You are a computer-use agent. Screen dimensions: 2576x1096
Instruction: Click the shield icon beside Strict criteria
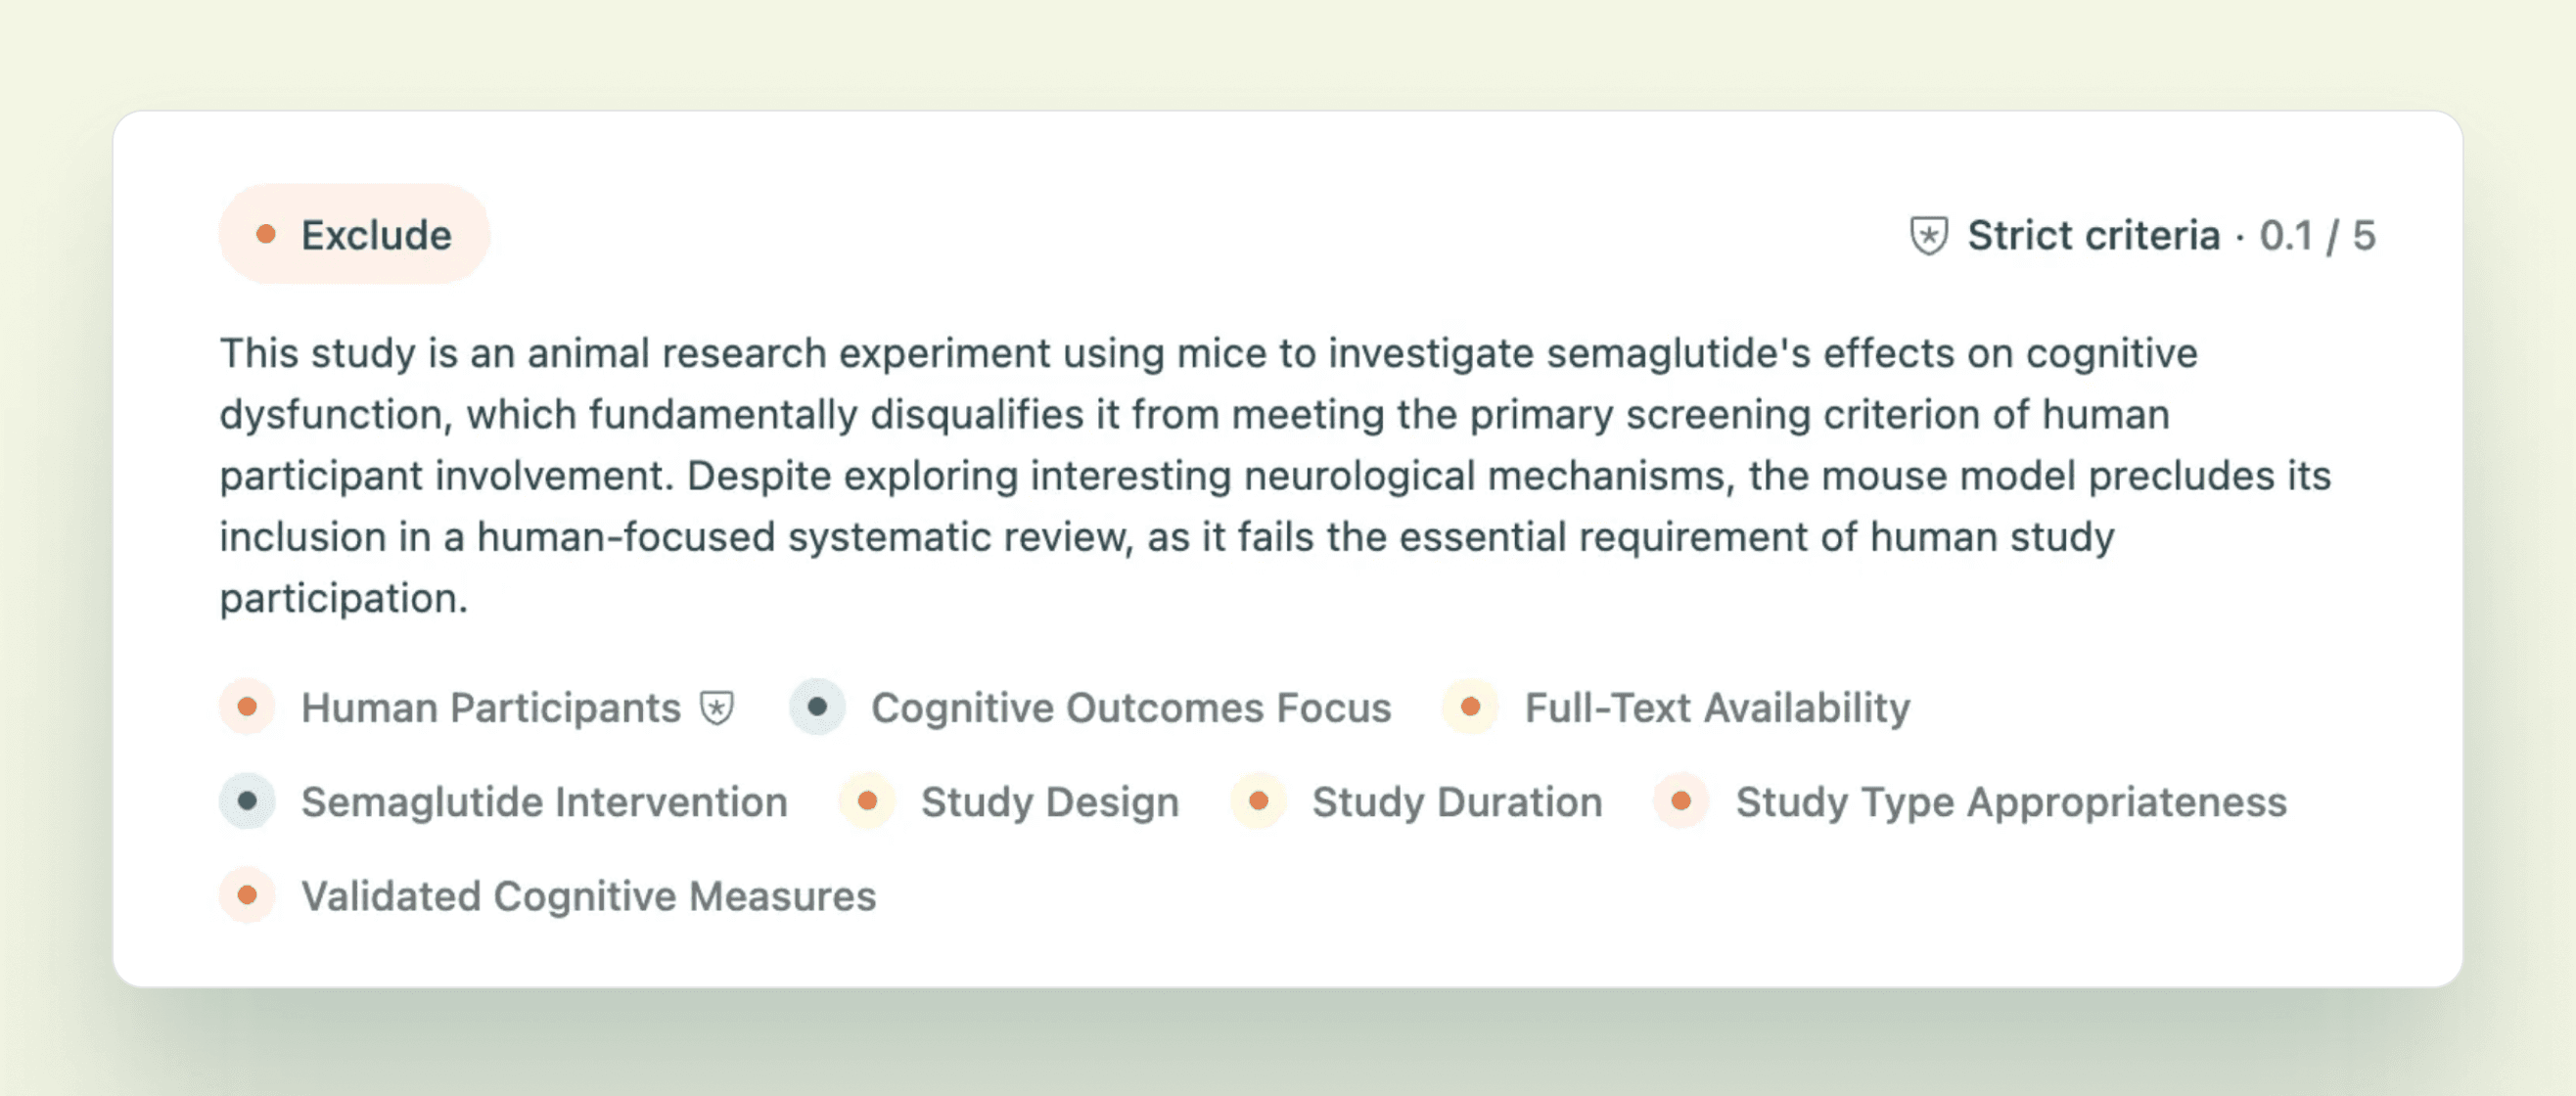(1928, 236)
